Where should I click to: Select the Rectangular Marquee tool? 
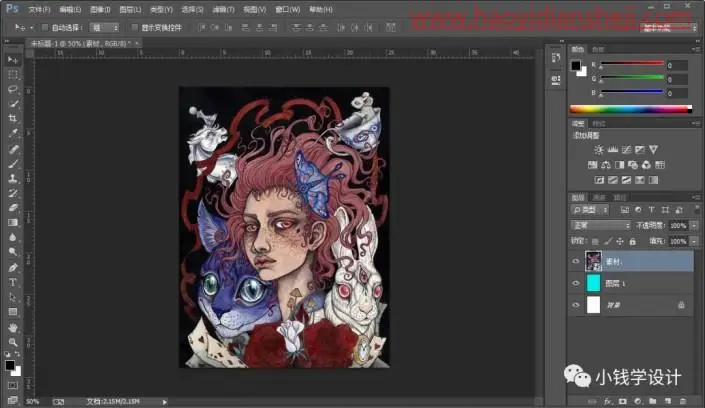pos(13,75)
